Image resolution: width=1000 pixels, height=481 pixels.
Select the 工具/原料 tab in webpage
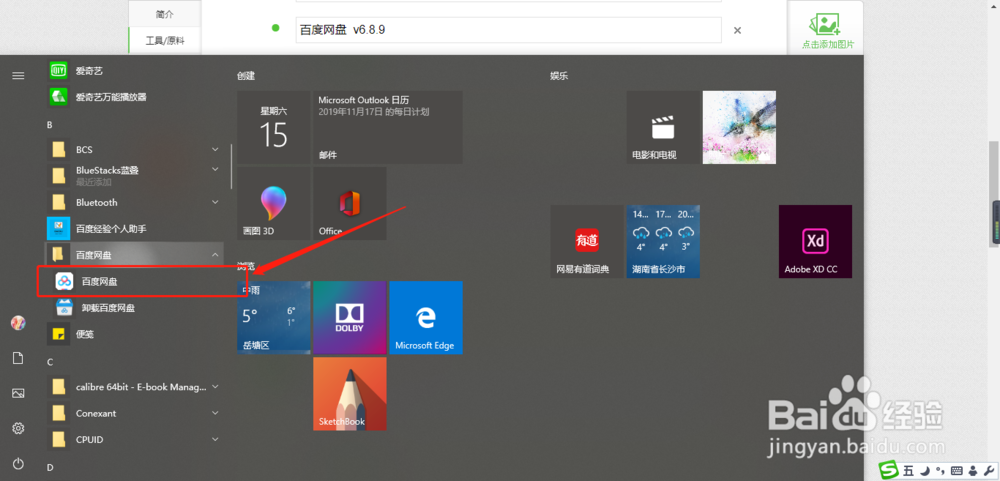coord(165,40)
